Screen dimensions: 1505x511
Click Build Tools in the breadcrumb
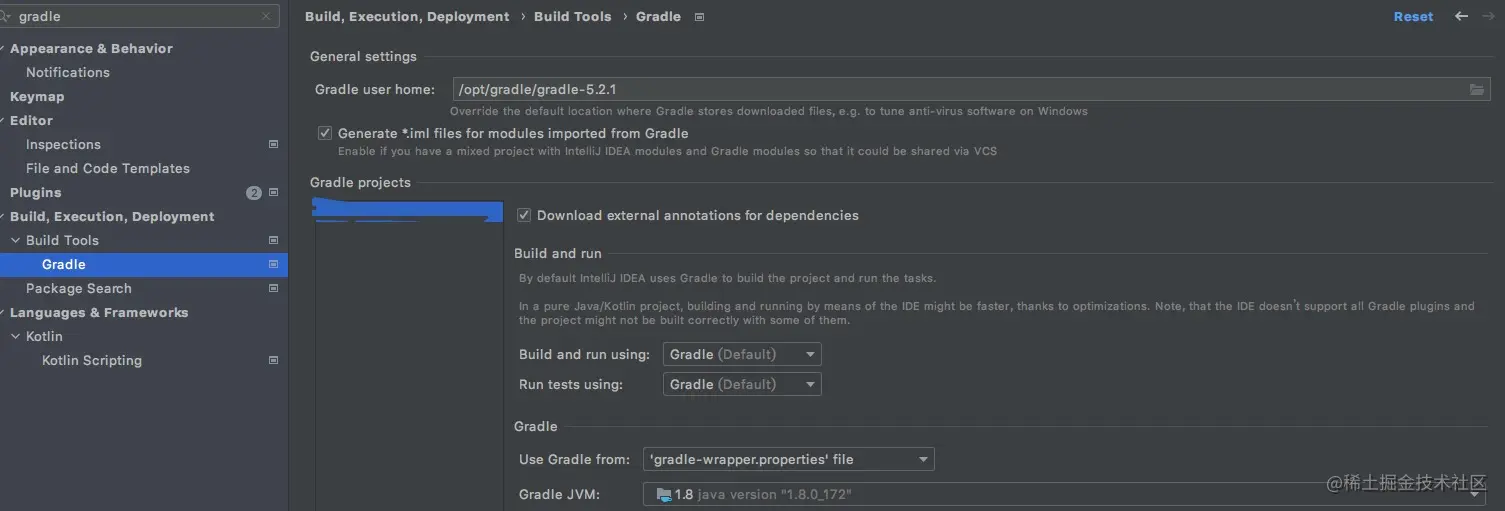coord(572,17)
